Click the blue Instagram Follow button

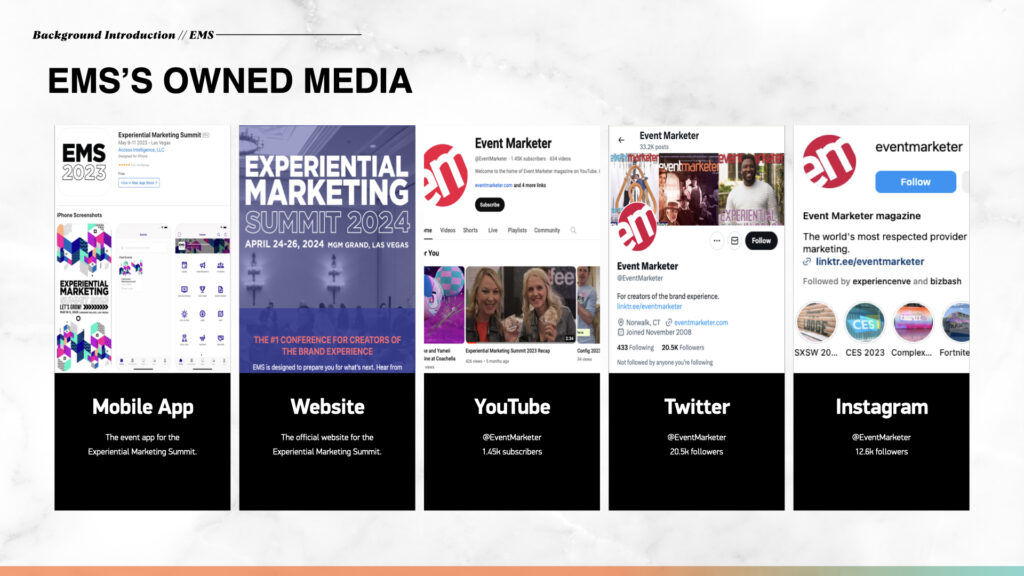(x=915, y=182)
